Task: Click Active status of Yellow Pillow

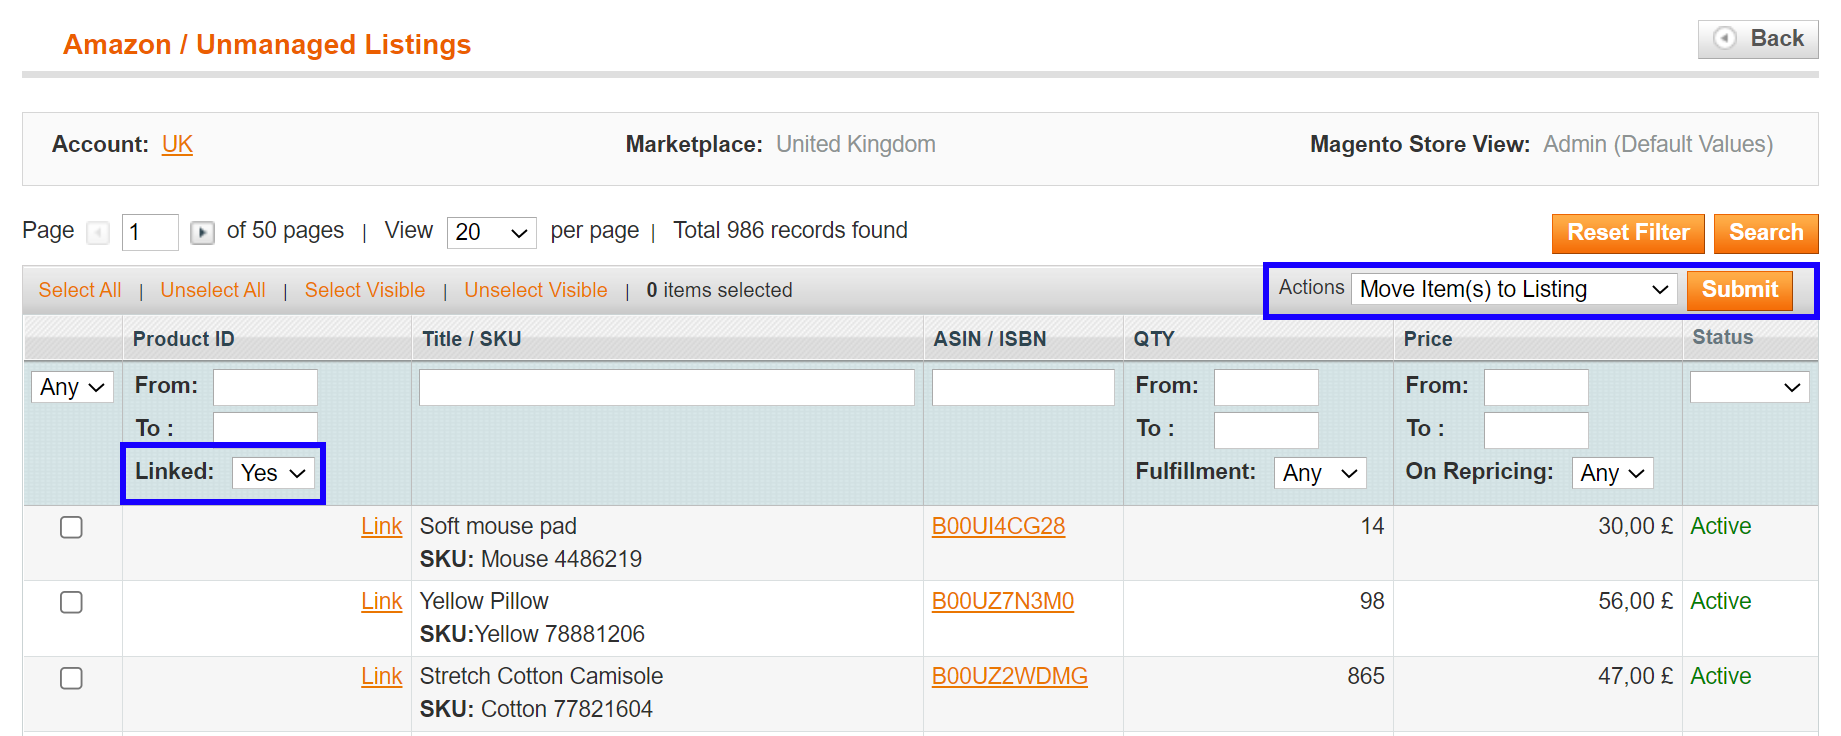Action: [x=1720, y=601]
